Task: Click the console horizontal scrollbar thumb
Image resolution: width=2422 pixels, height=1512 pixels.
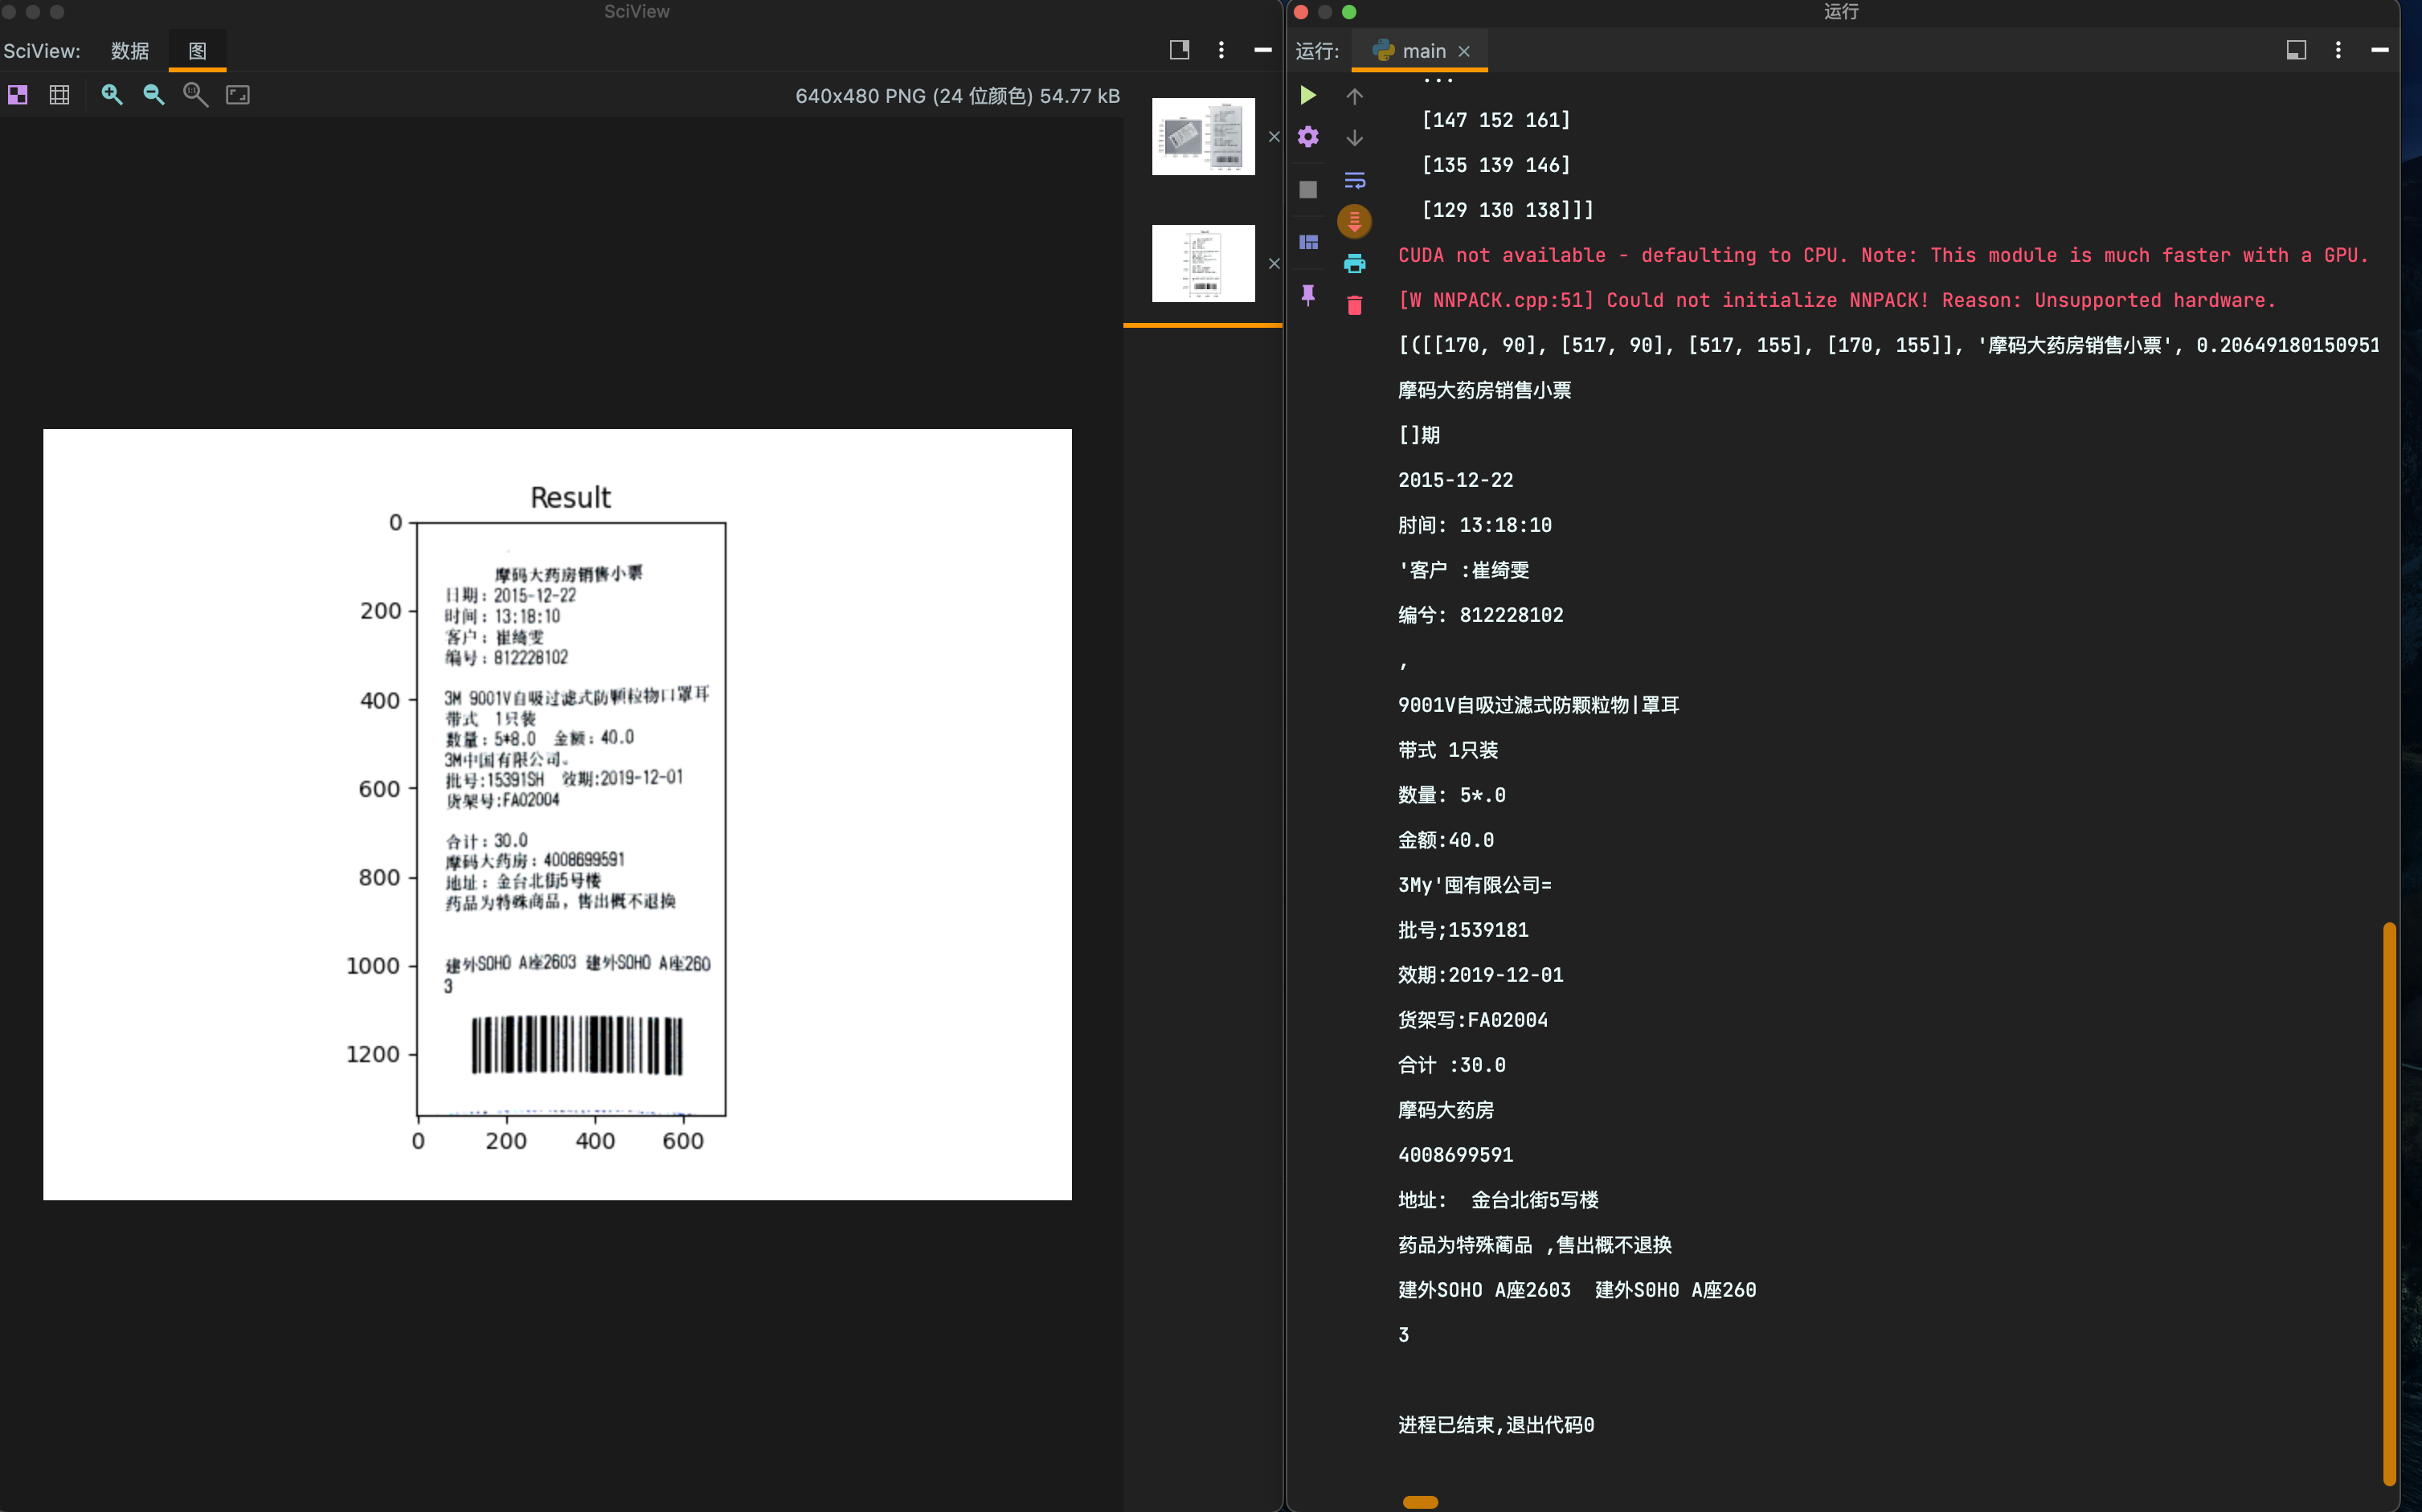Action: pos(1420,1502)
